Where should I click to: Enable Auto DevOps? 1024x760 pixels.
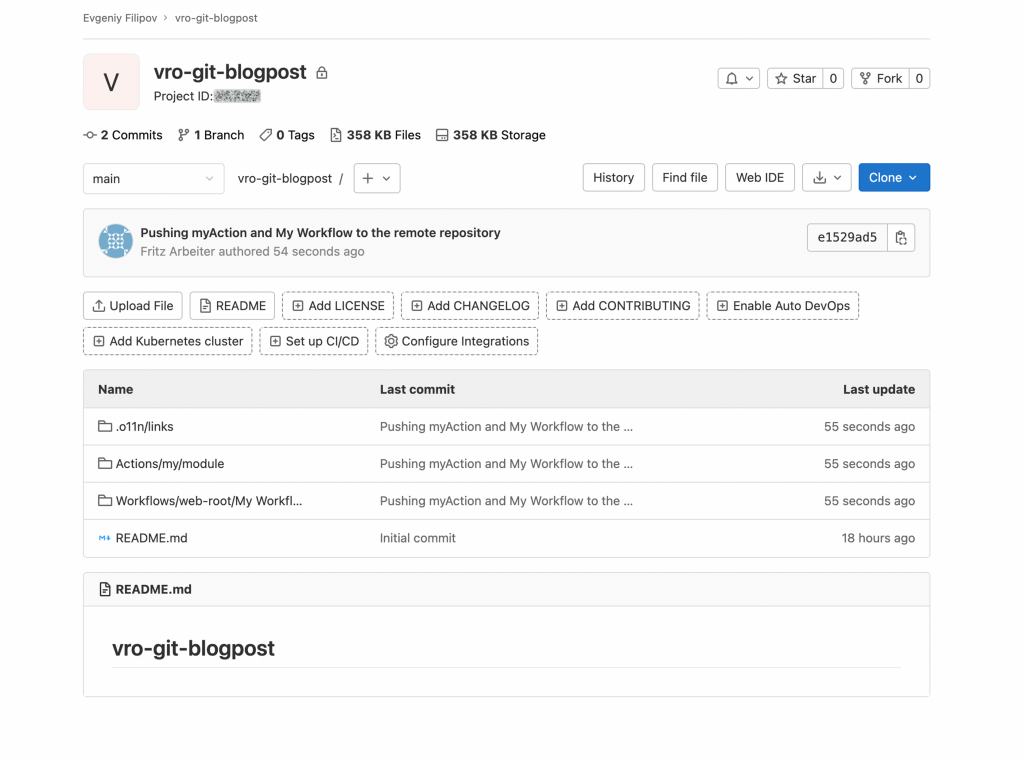pos(782,306)
